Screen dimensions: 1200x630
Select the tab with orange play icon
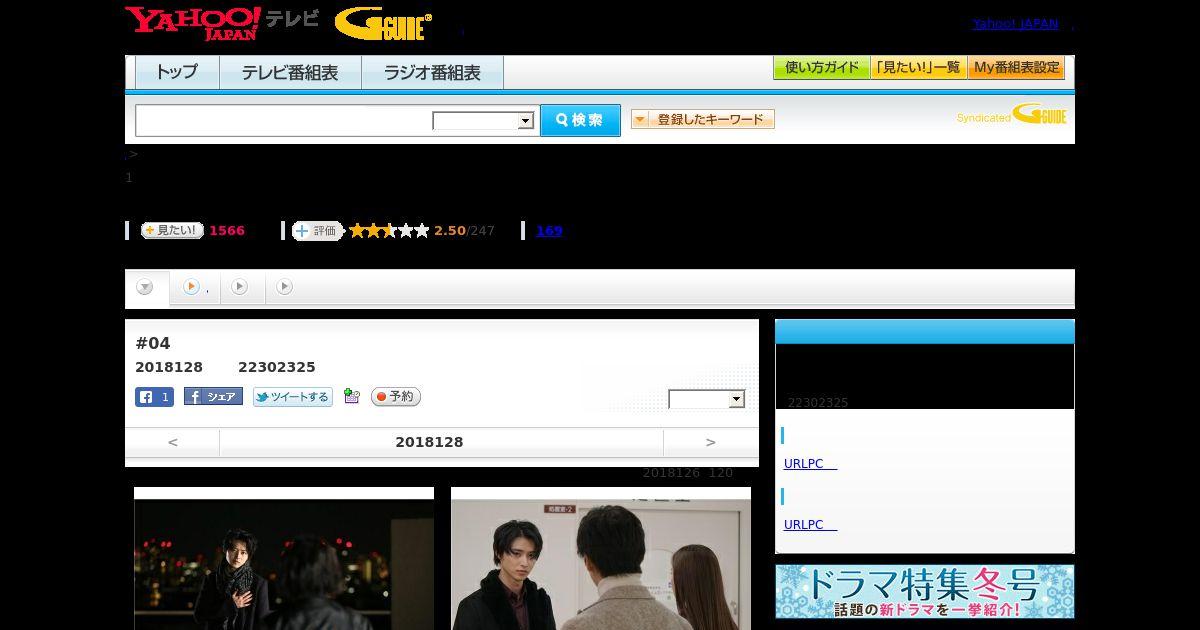point(194,287)
